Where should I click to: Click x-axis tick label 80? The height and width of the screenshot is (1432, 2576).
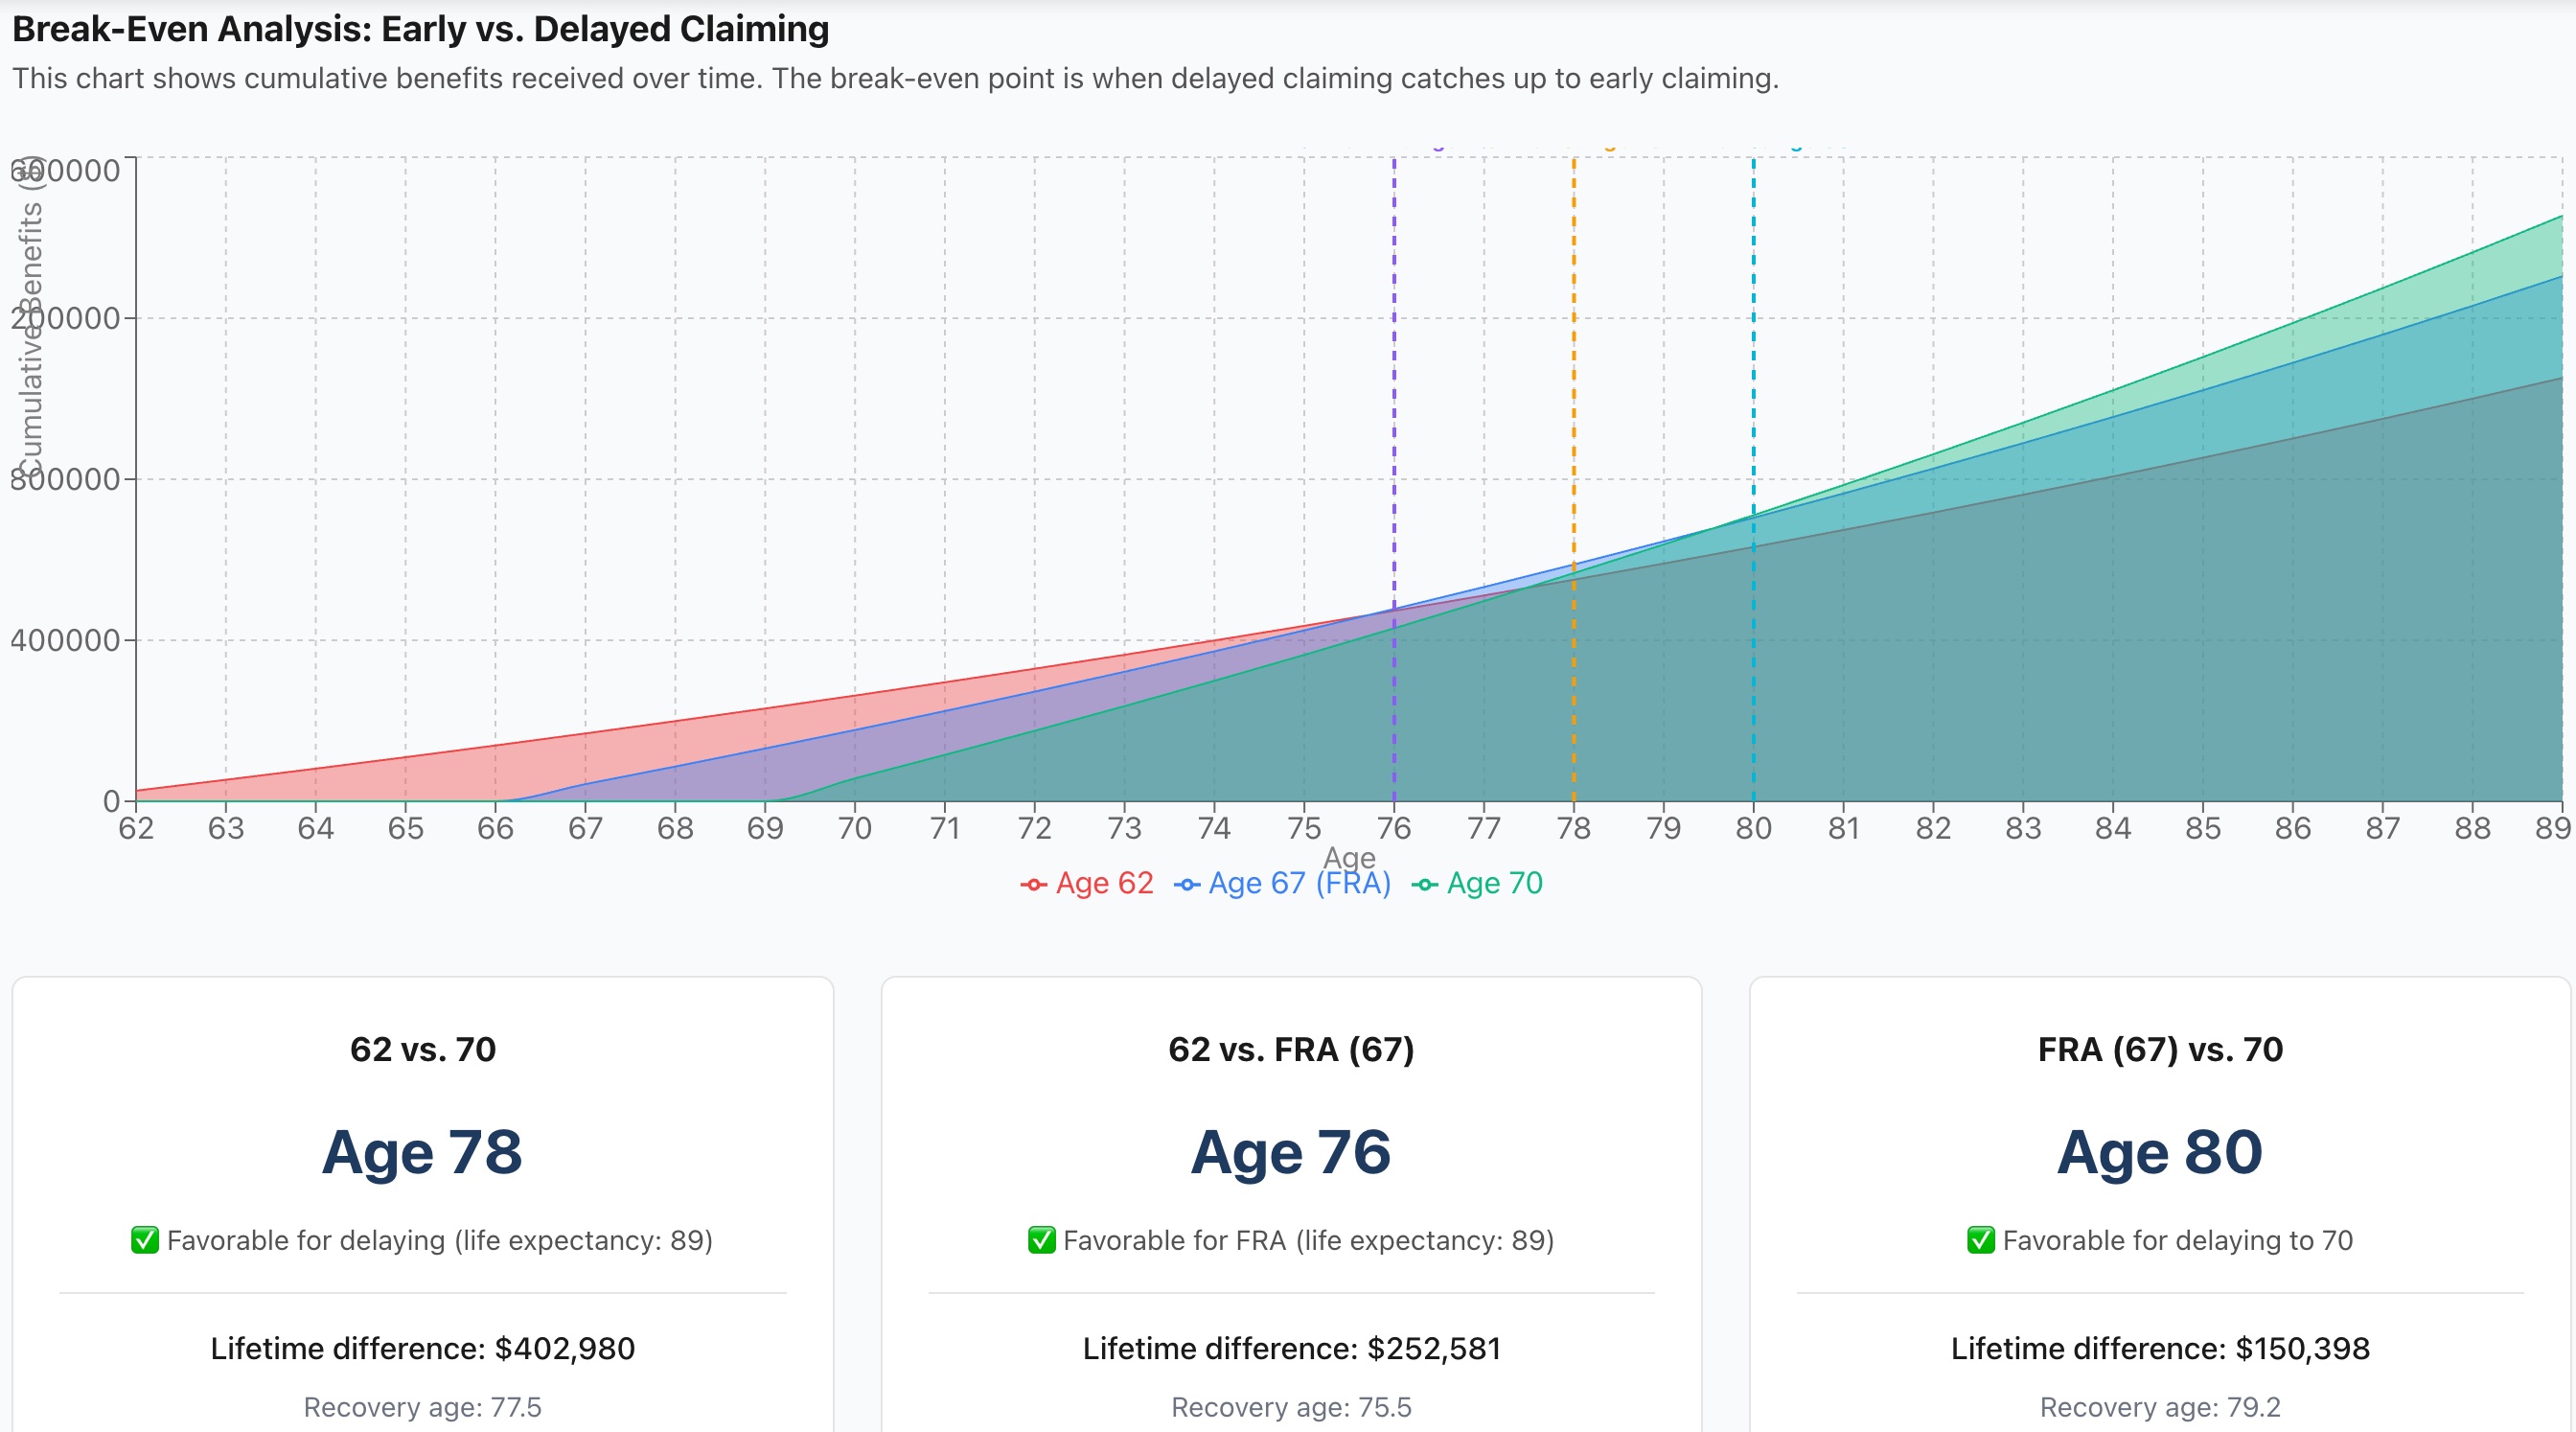[x=1753, y=828]
